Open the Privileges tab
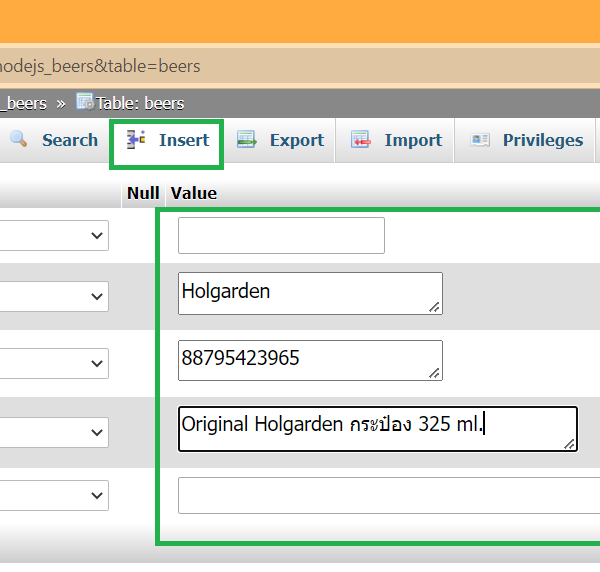The image size is (600, 572). [542, 140]
